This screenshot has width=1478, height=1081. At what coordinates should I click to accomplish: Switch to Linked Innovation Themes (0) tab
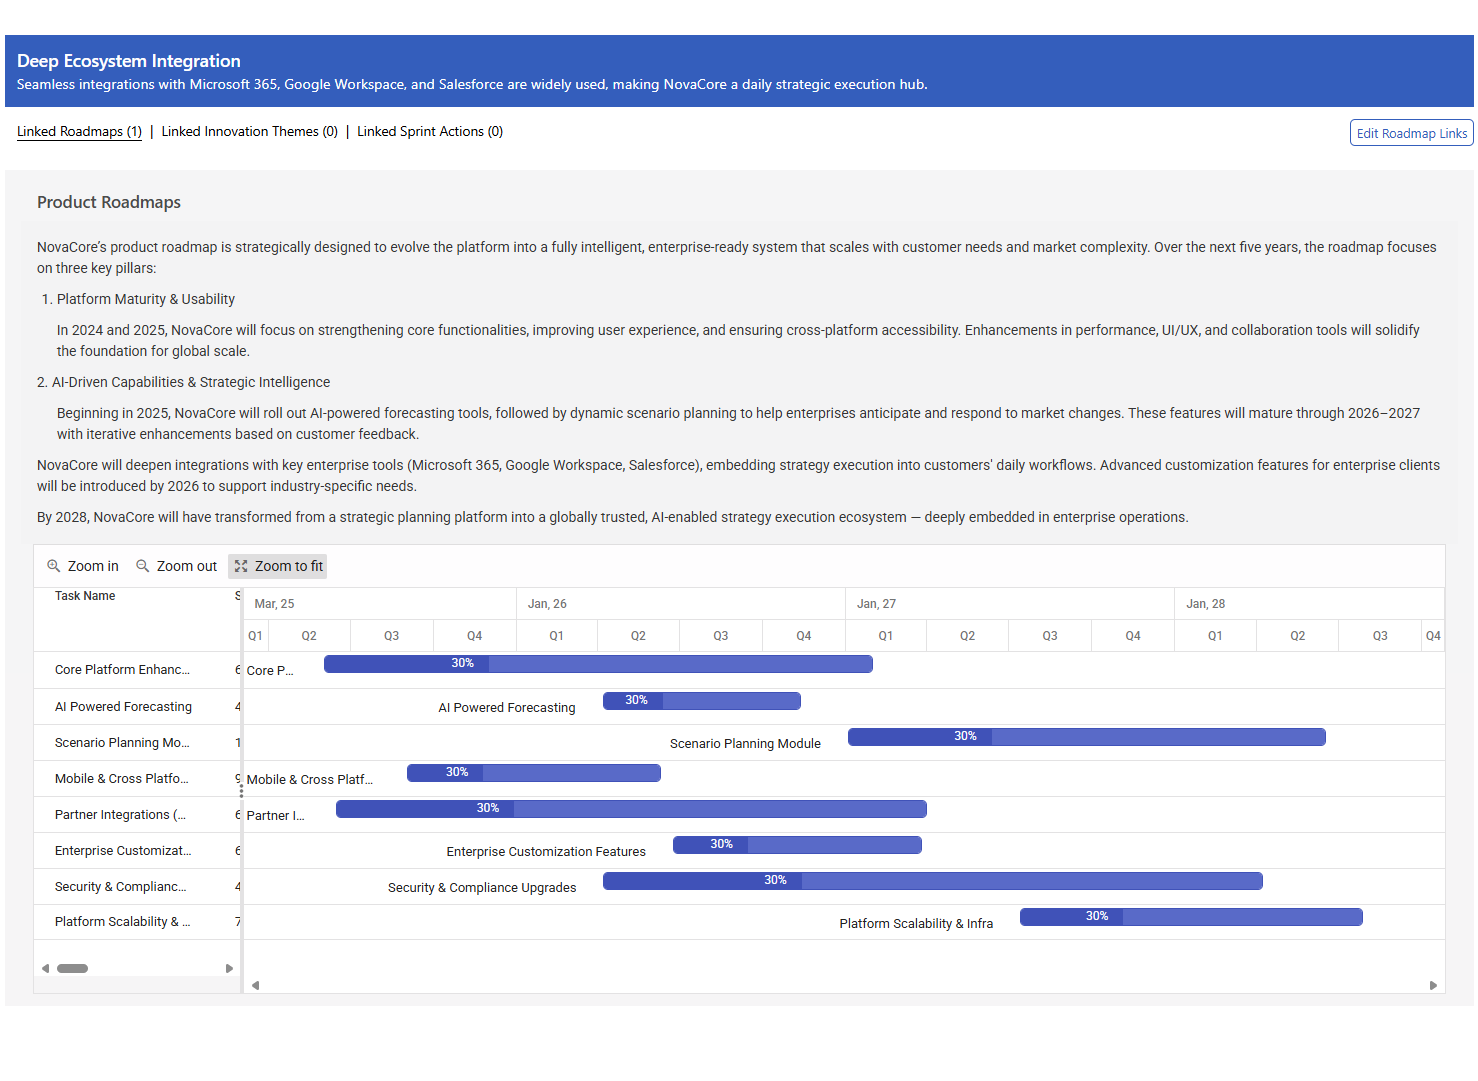[249, 132]
